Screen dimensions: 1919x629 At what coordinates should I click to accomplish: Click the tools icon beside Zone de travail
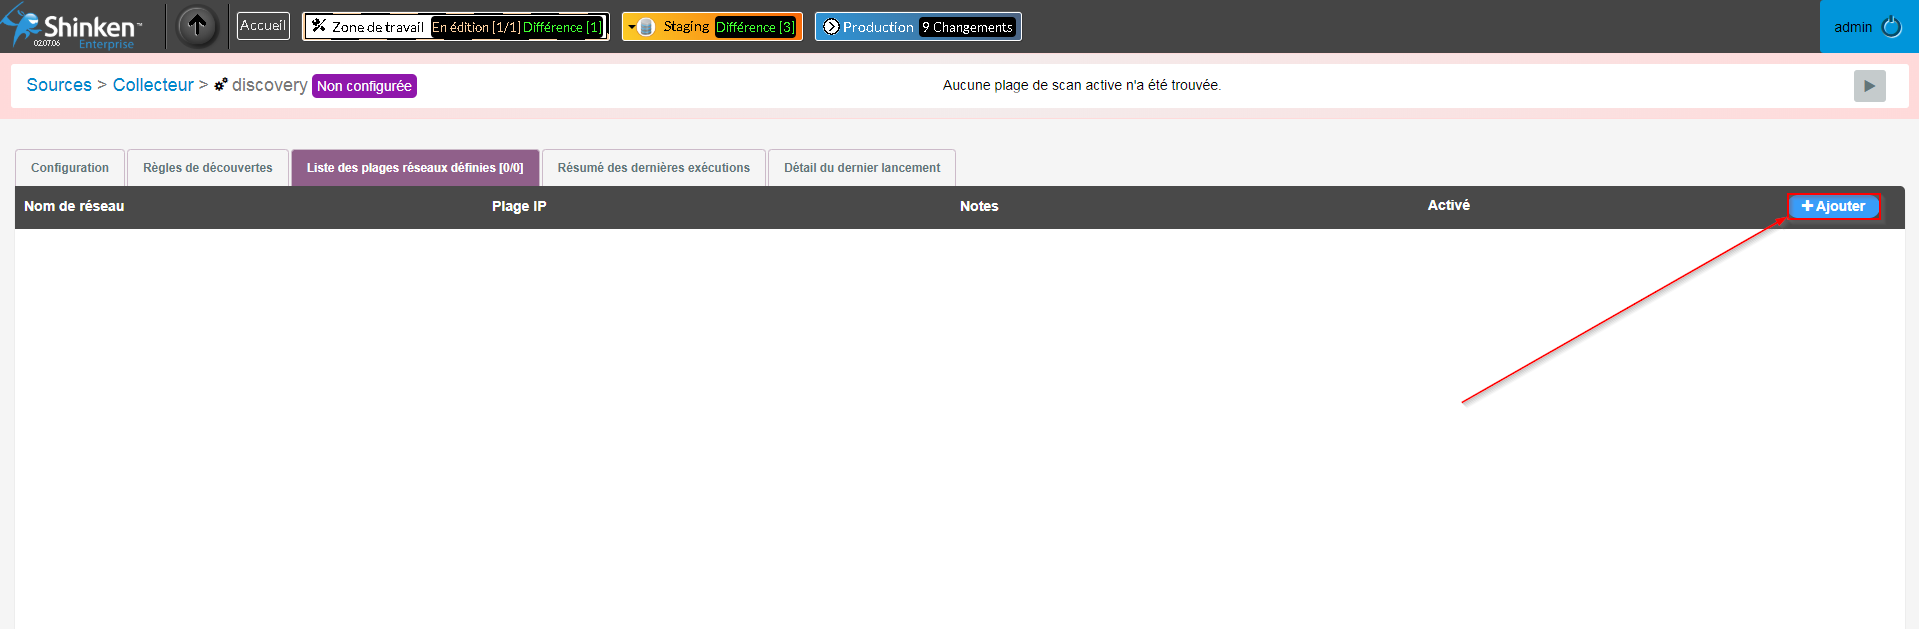click(x=318, y=26)
